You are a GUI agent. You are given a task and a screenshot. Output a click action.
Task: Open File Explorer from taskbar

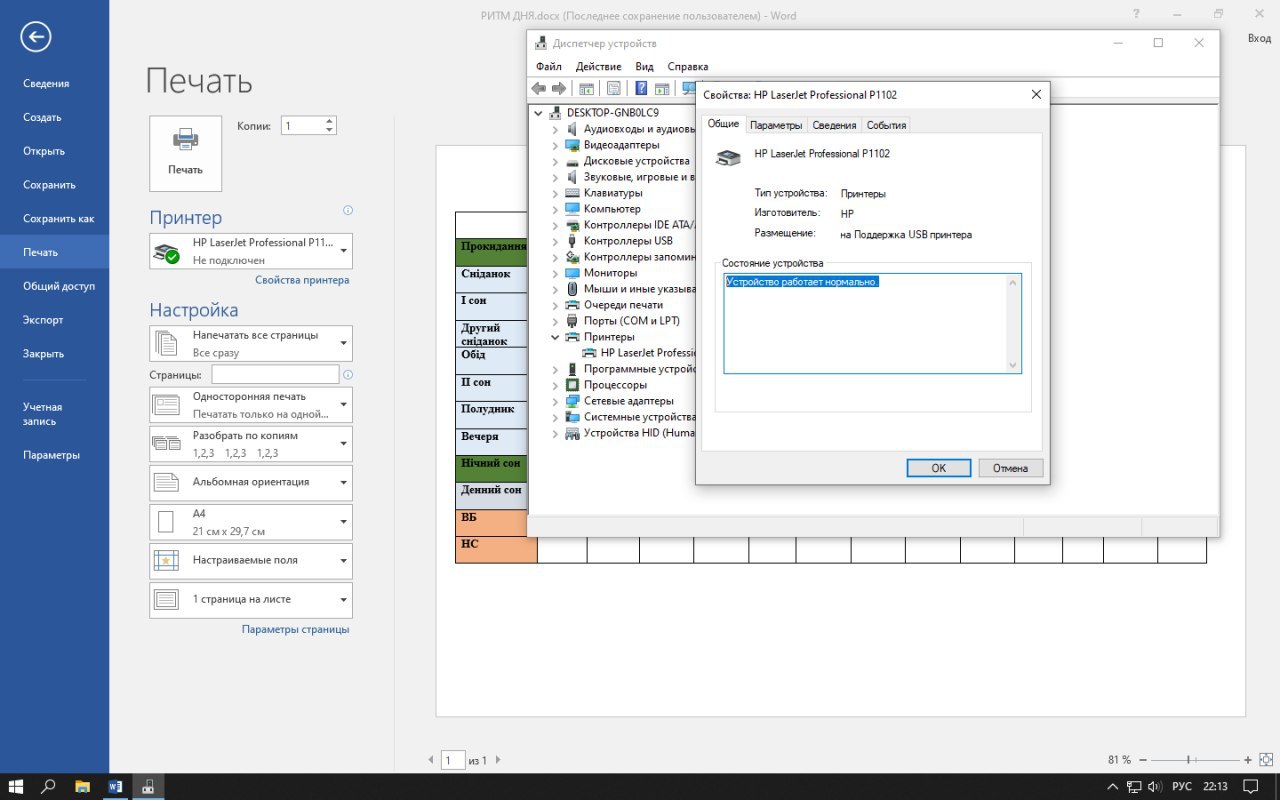[82, 786]
